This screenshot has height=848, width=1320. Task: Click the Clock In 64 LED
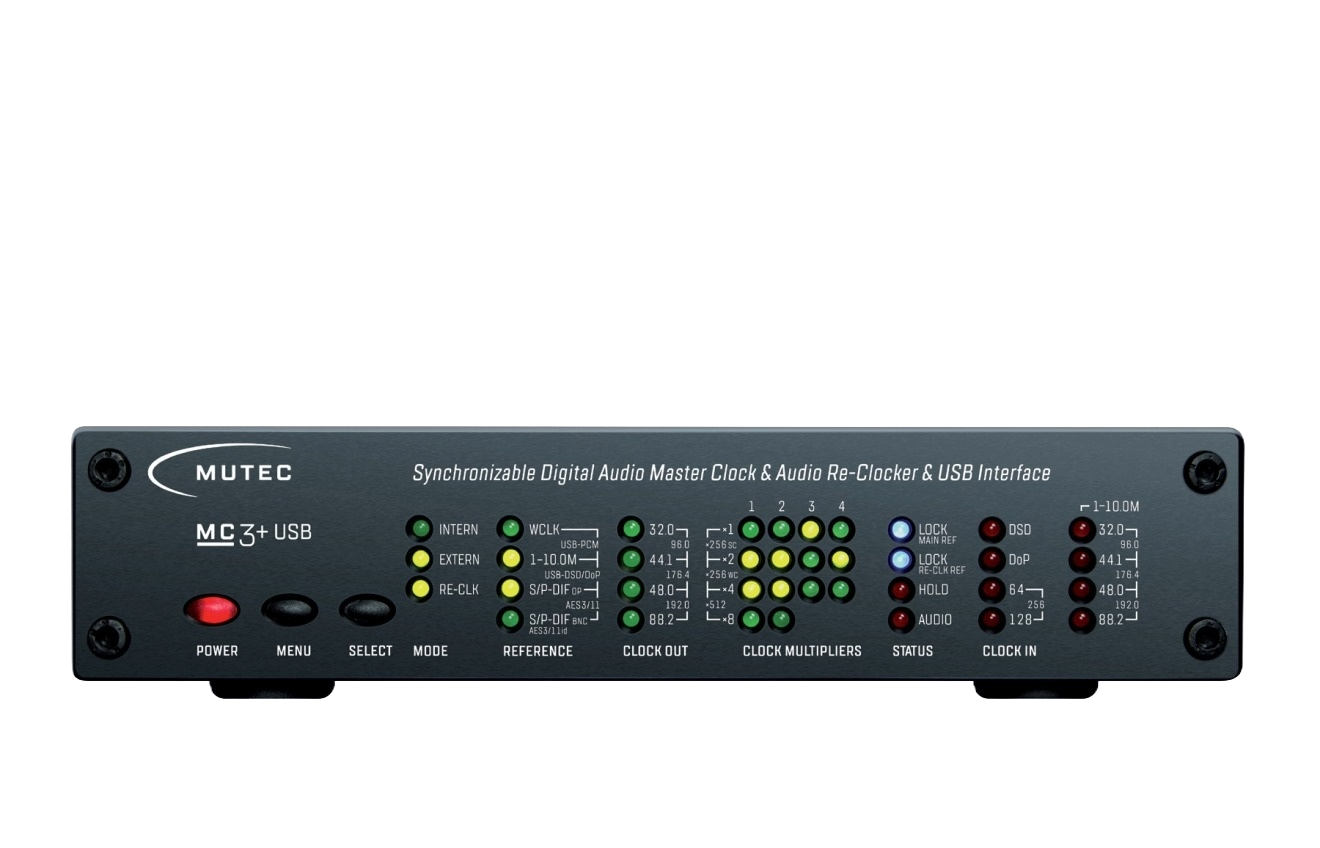click(991, 589)
